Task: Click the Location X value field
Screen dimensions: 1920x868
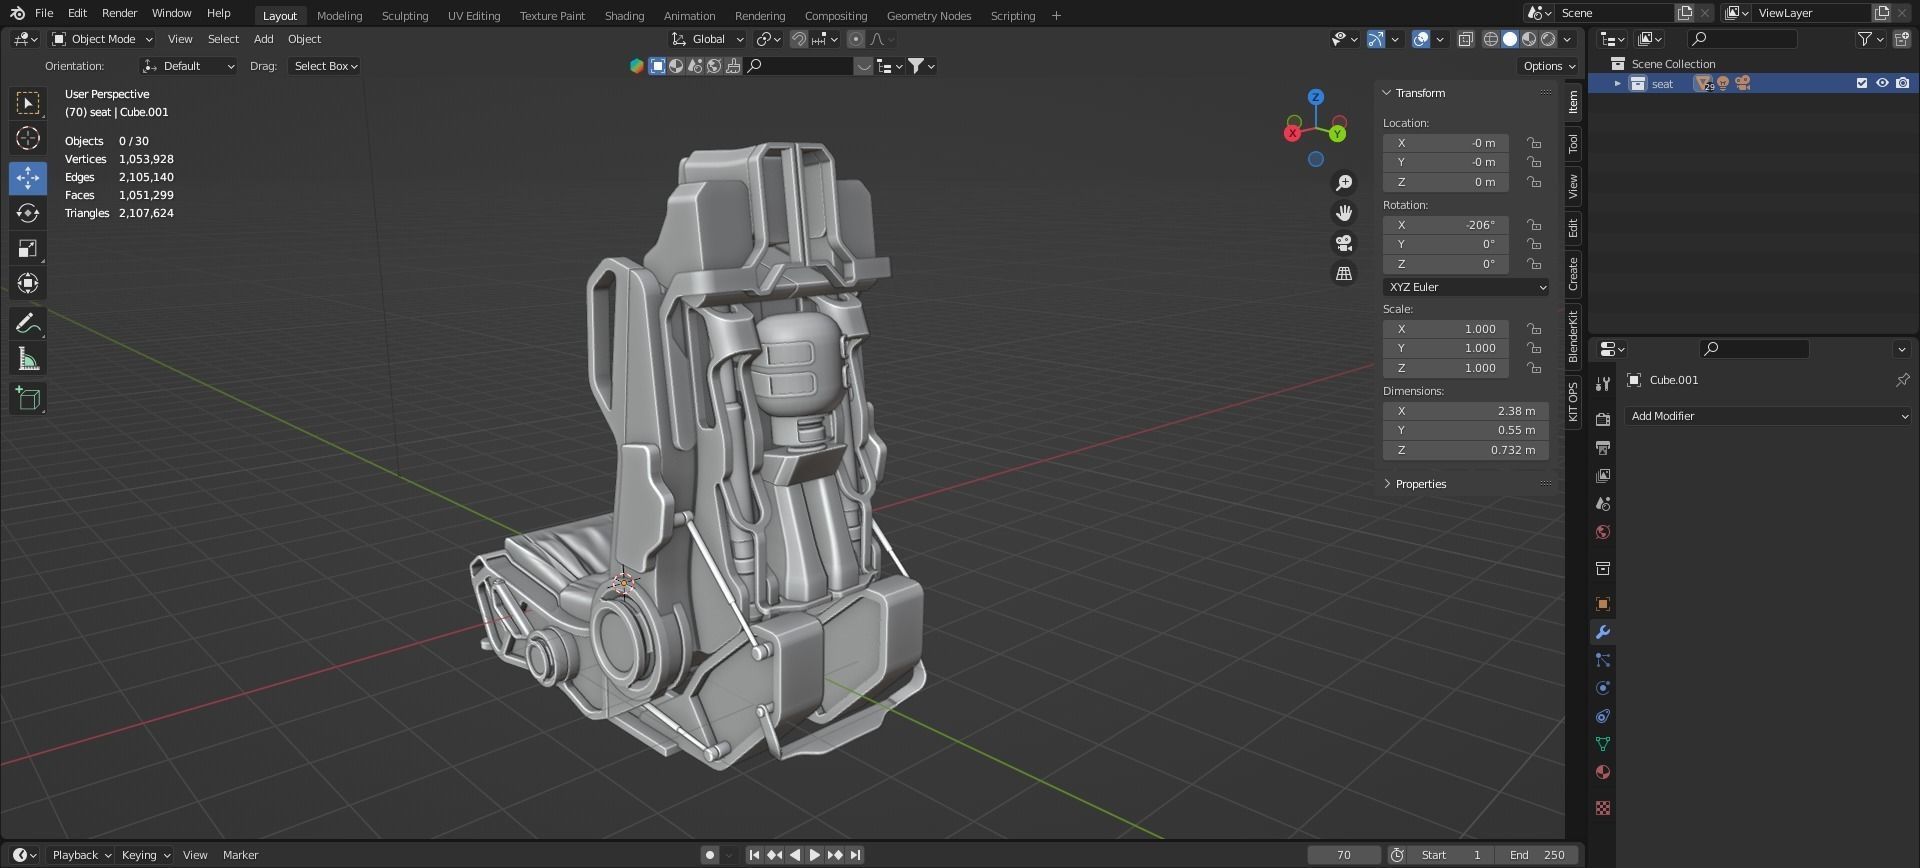Action: point(1446,143)
